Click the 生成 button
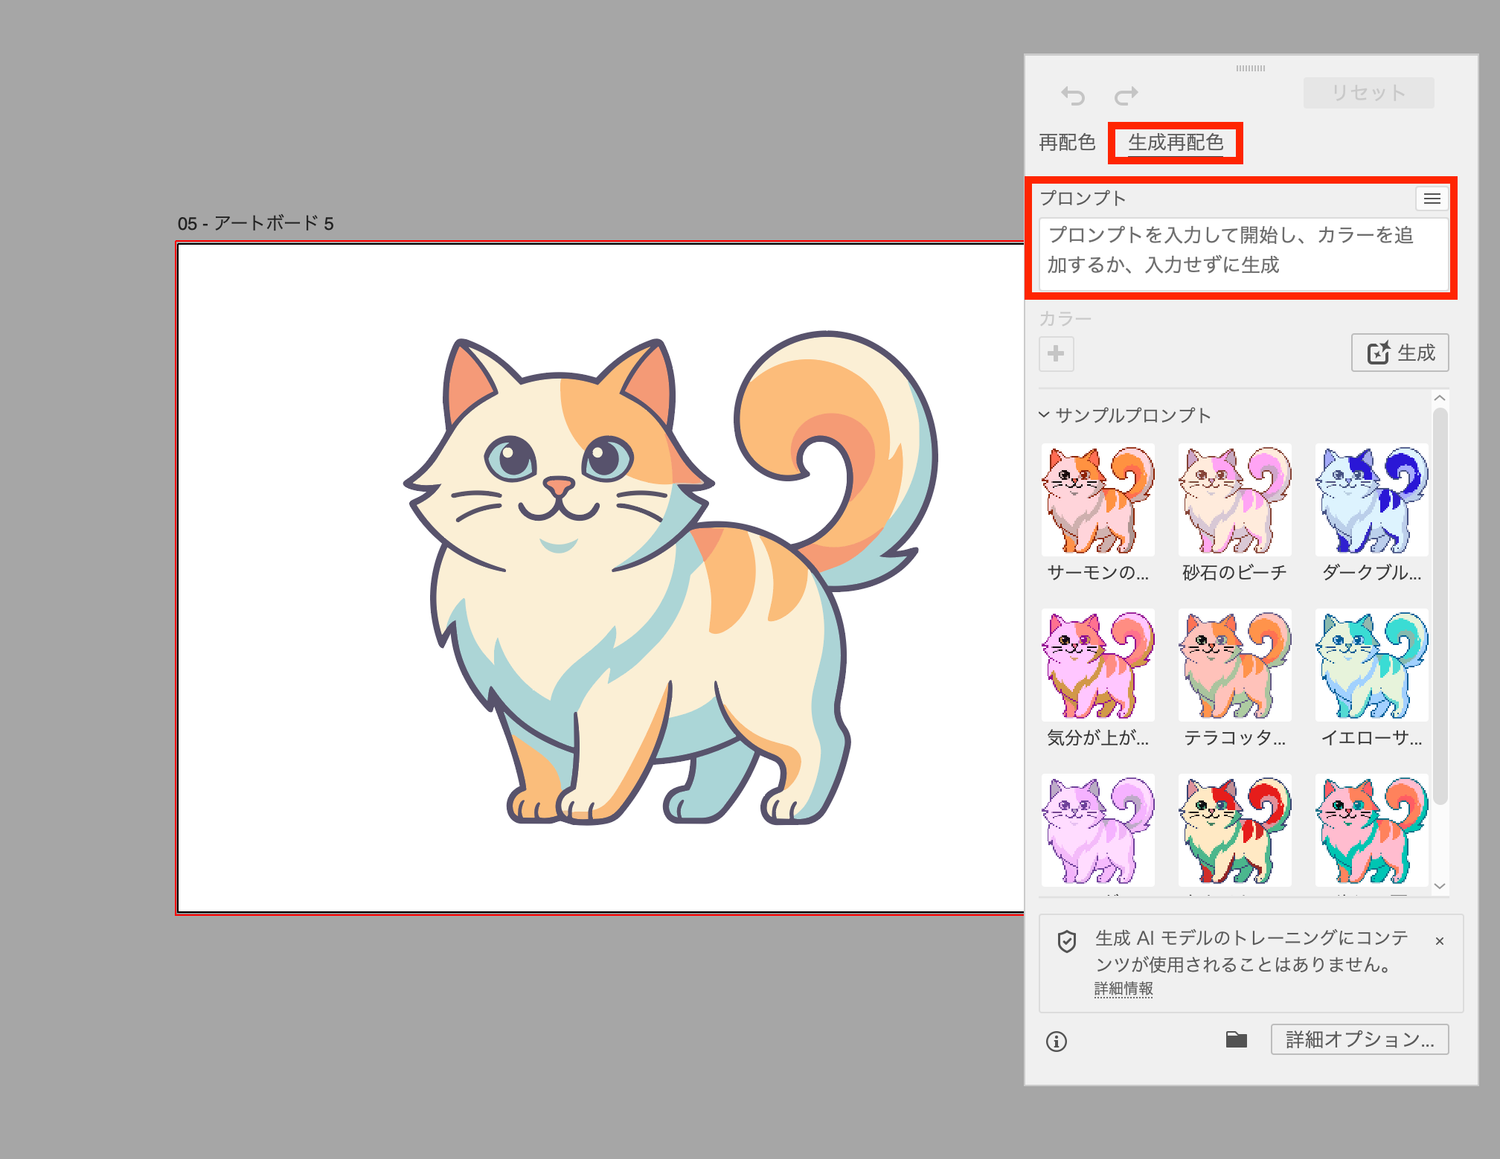The height and width of the screenshot is (1159, 1500). pos(1400,353)
